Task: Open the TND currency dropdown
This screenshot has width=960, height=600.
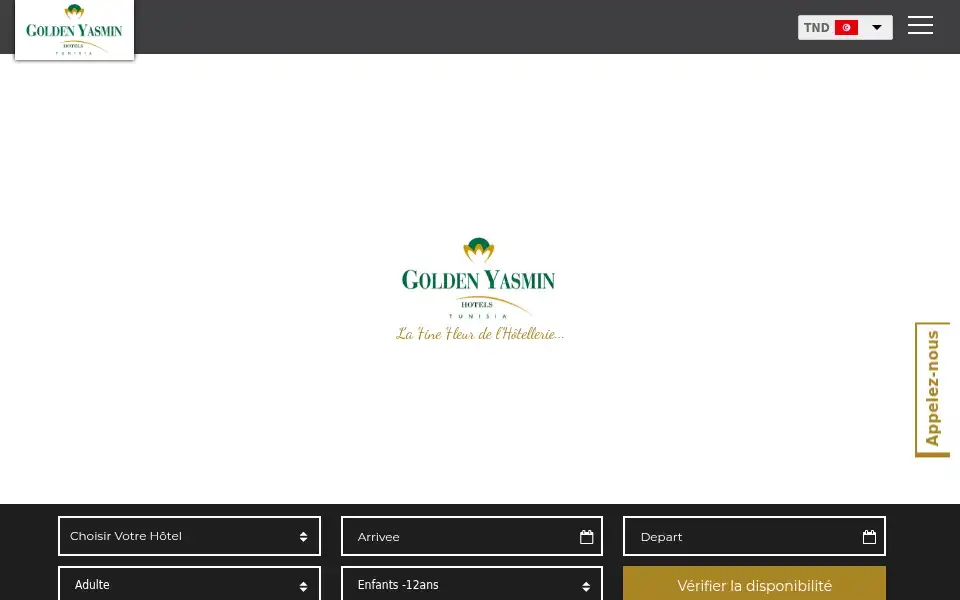Action: click(845, 28)
